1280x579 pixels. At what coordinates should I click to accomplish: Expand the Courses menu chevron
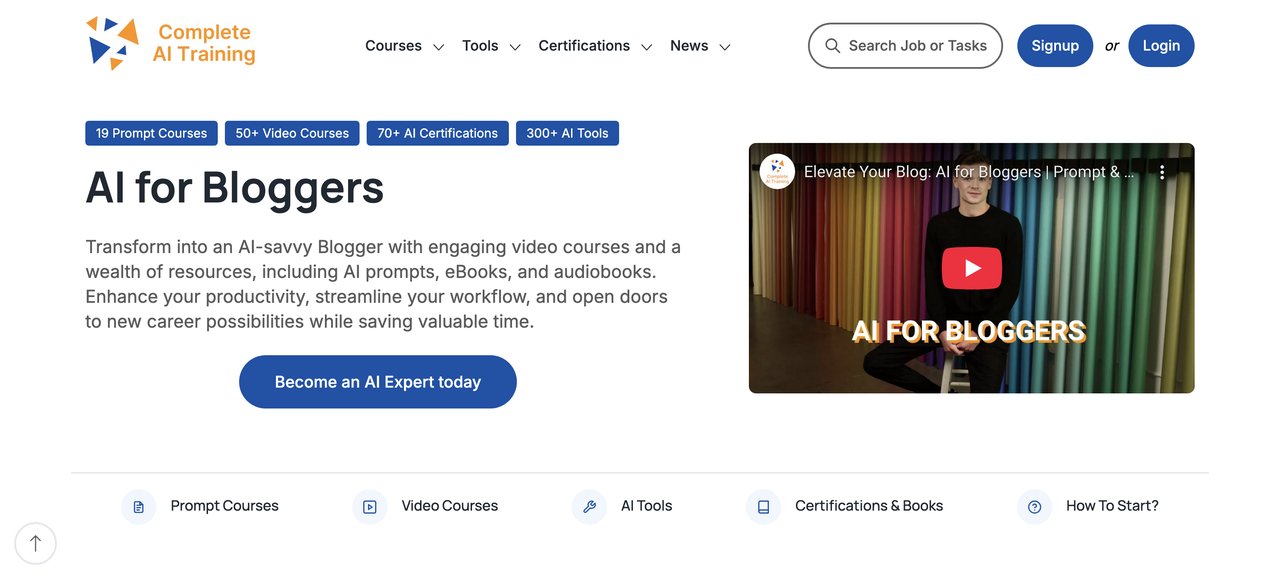tap(438, 47)
